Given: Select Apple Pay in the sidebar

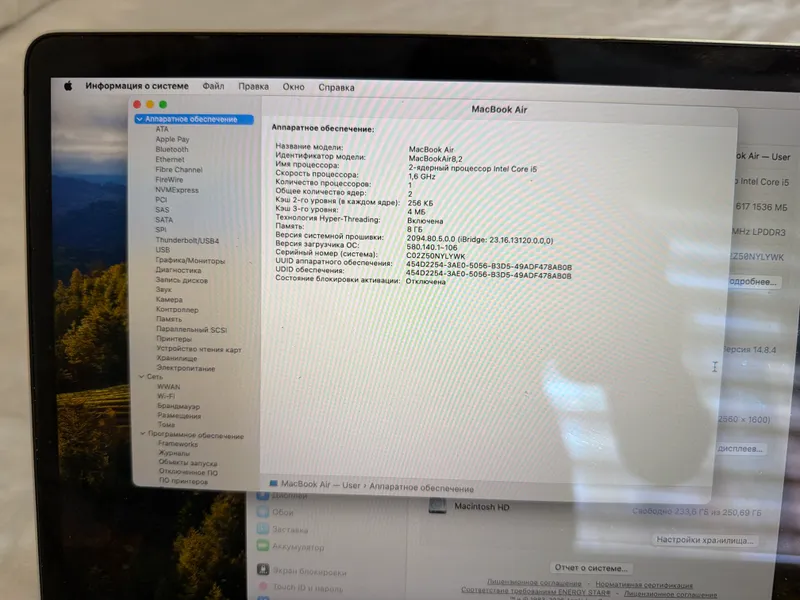Looking at the screenshot, I should [x=172, y=139].
